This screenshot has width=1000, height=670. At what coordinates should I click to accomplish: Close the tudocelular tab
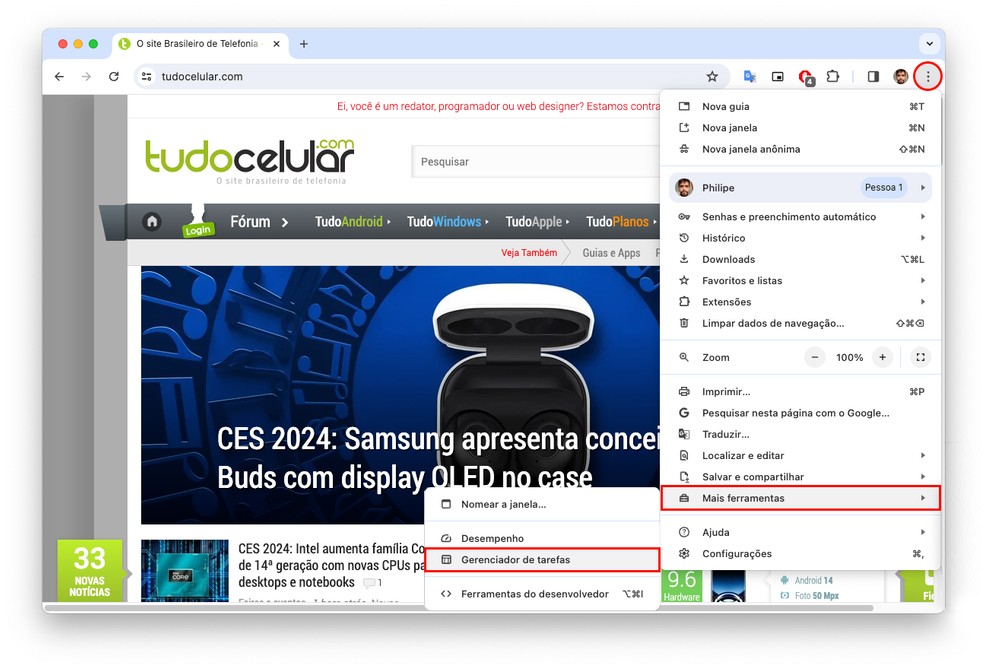click(x=276, y=44)
